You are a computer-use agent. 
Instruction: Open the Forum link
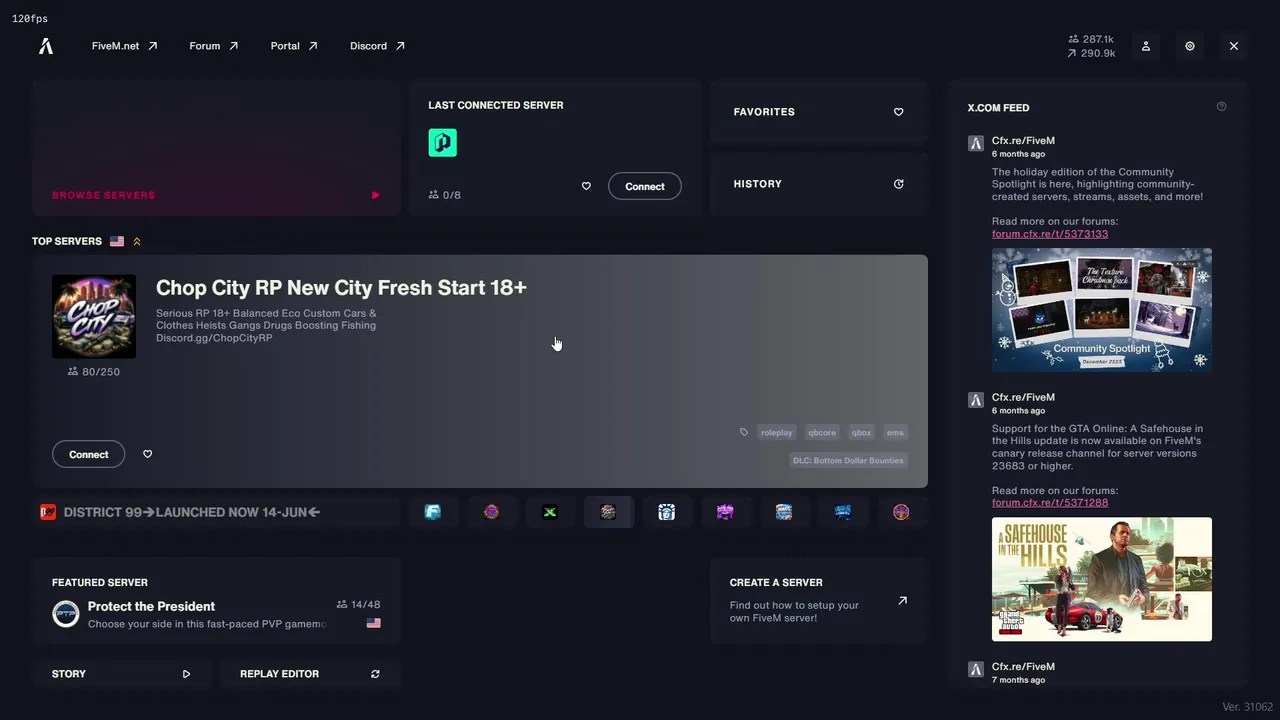pyautogui.click(x=214, y=46)
